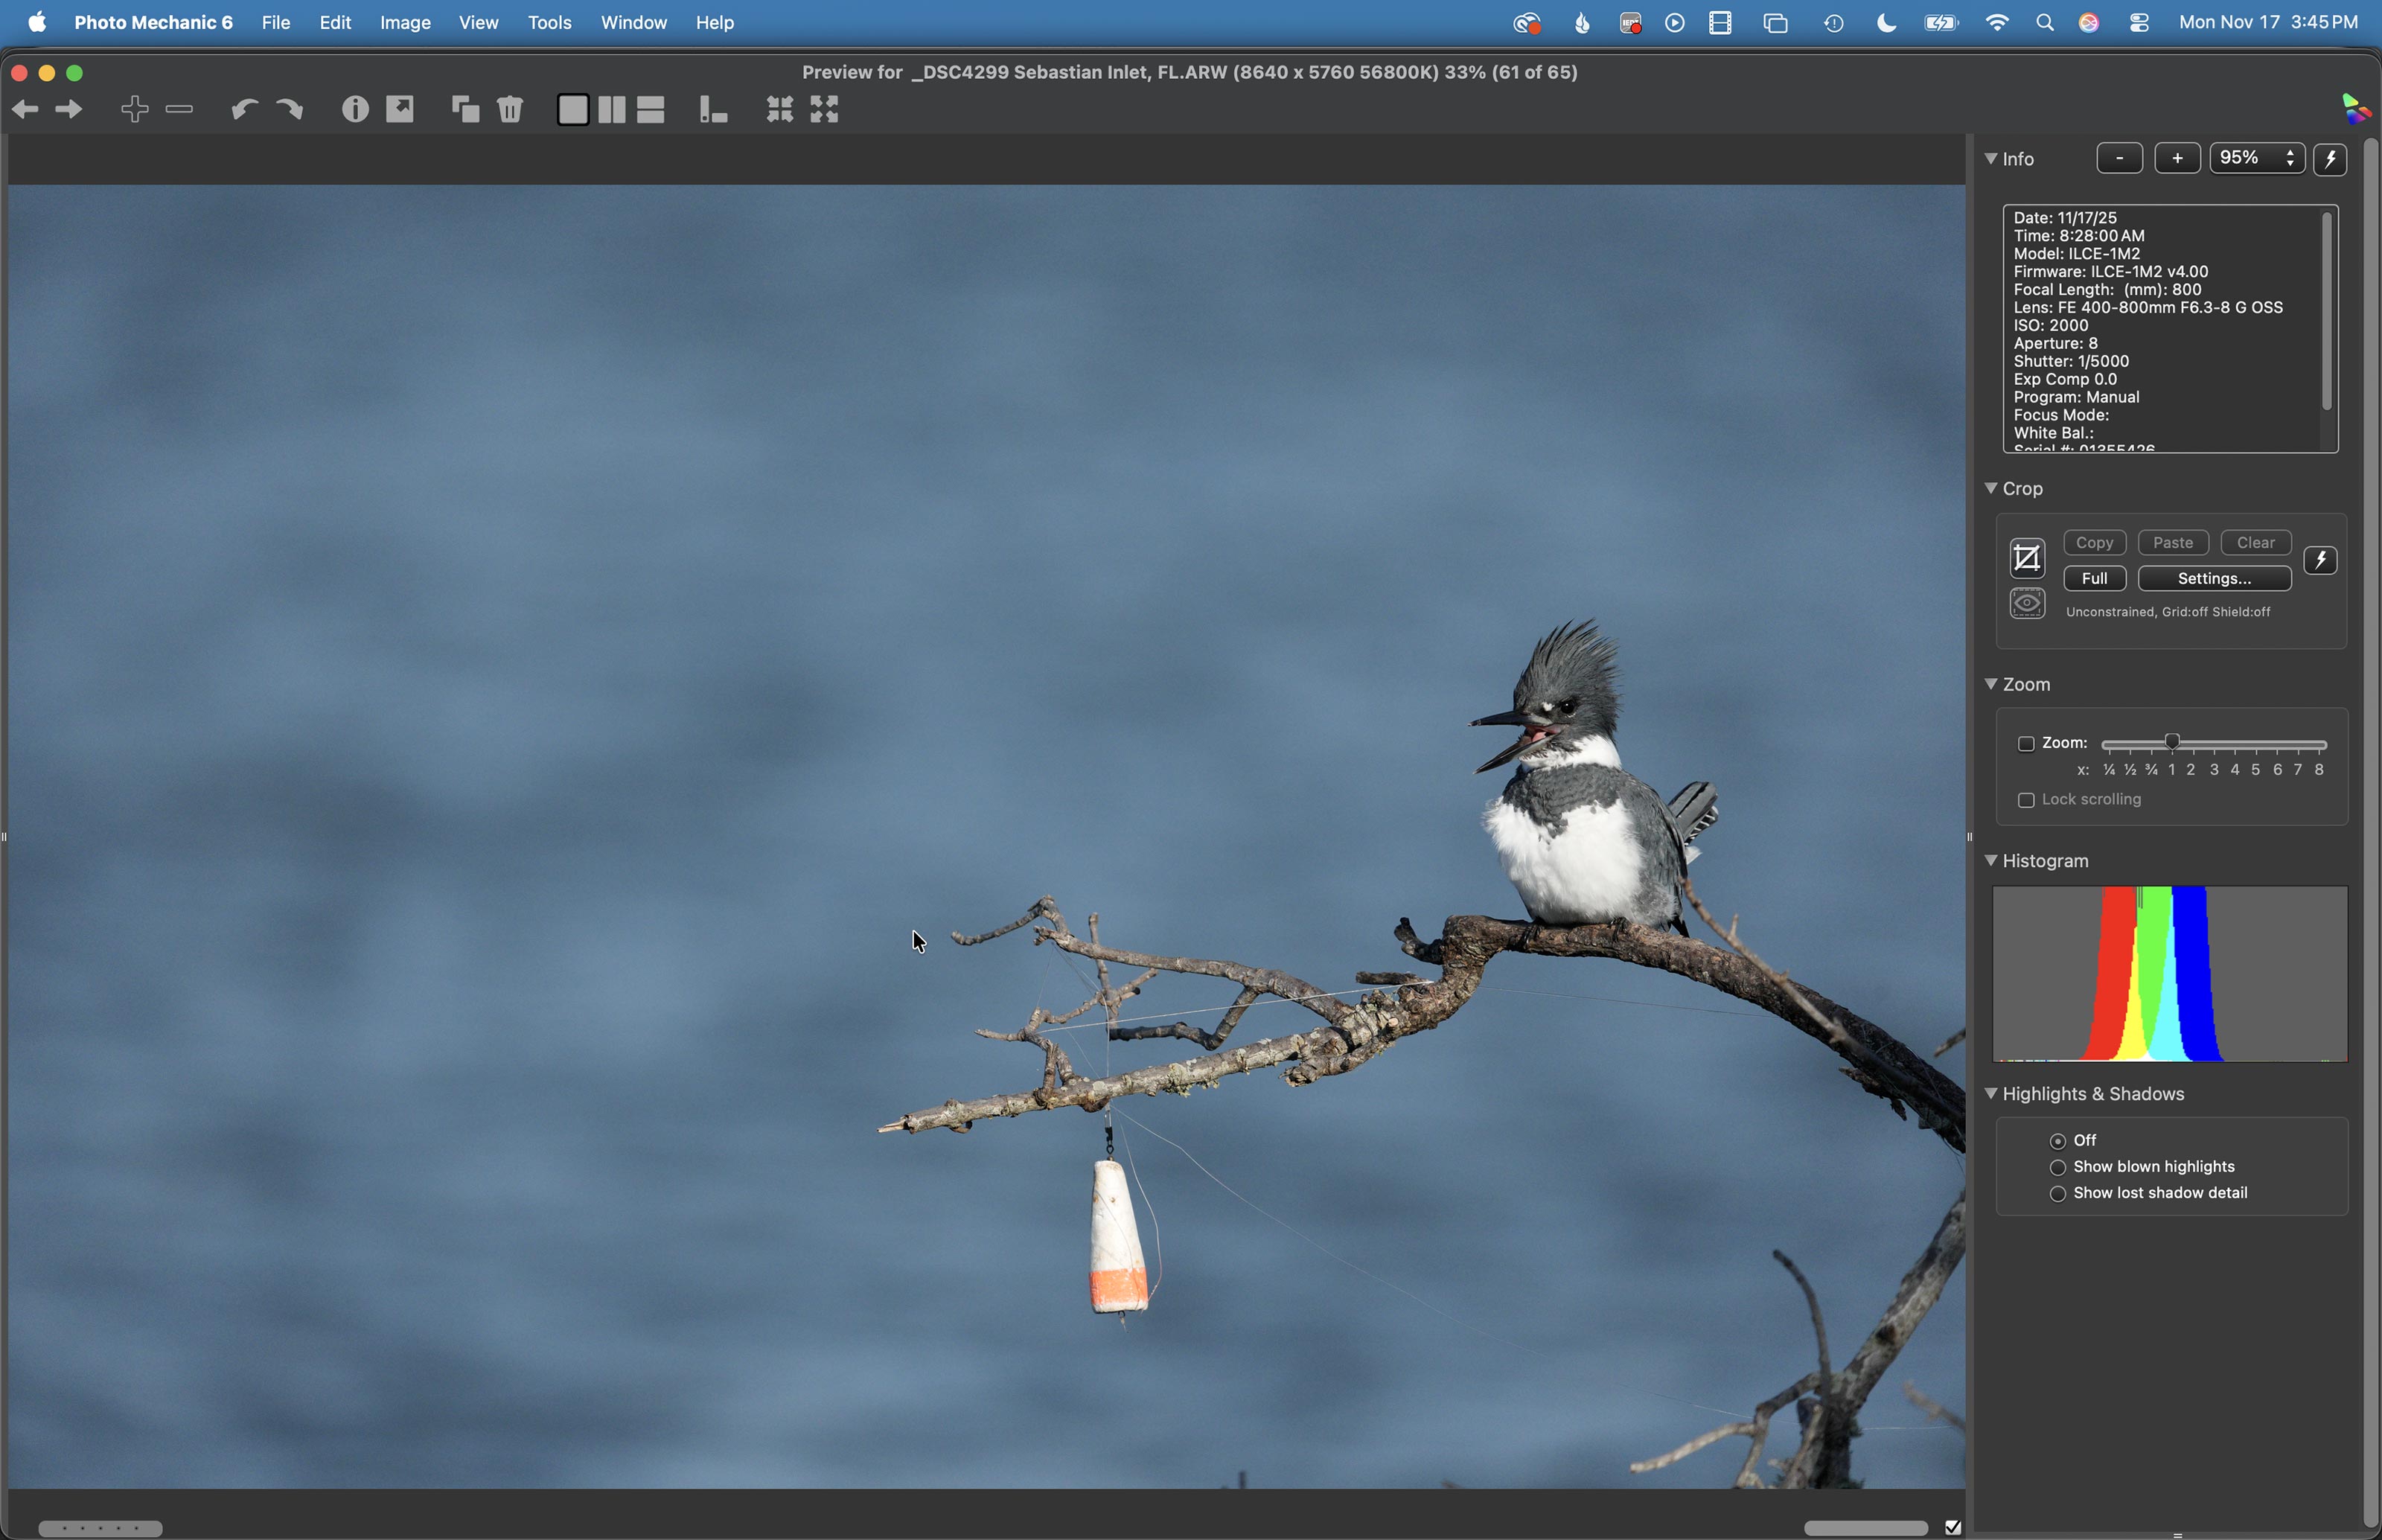
Task: Click the trash can delete icon
Action: coord(511,109)
